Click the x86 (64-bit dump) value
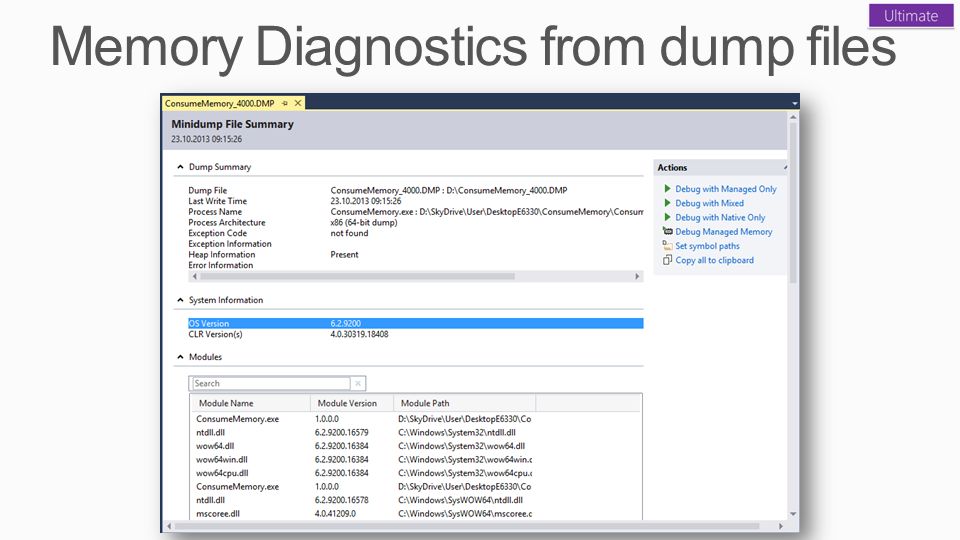The height and width of the screenshot is (540, 960). [x=364, y=222]
